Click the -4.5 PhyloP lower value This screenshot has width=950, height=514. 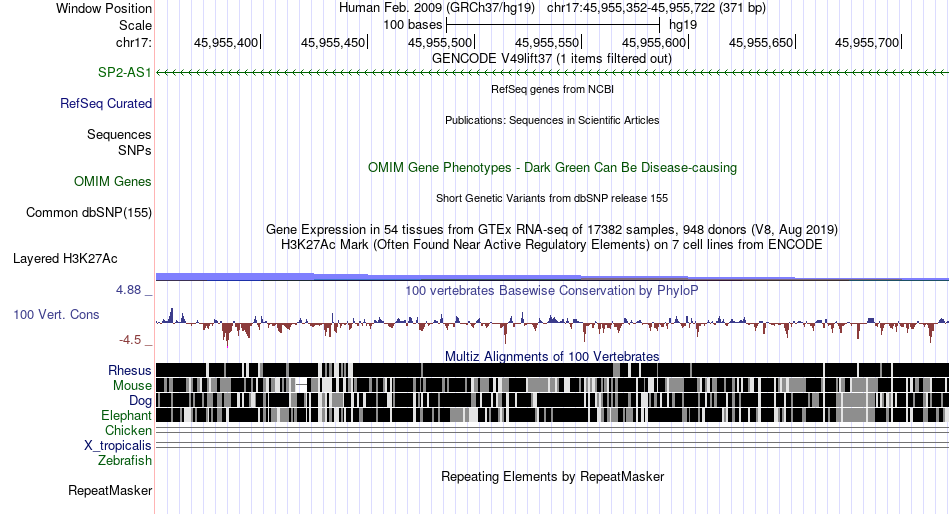tap(130, 340)
